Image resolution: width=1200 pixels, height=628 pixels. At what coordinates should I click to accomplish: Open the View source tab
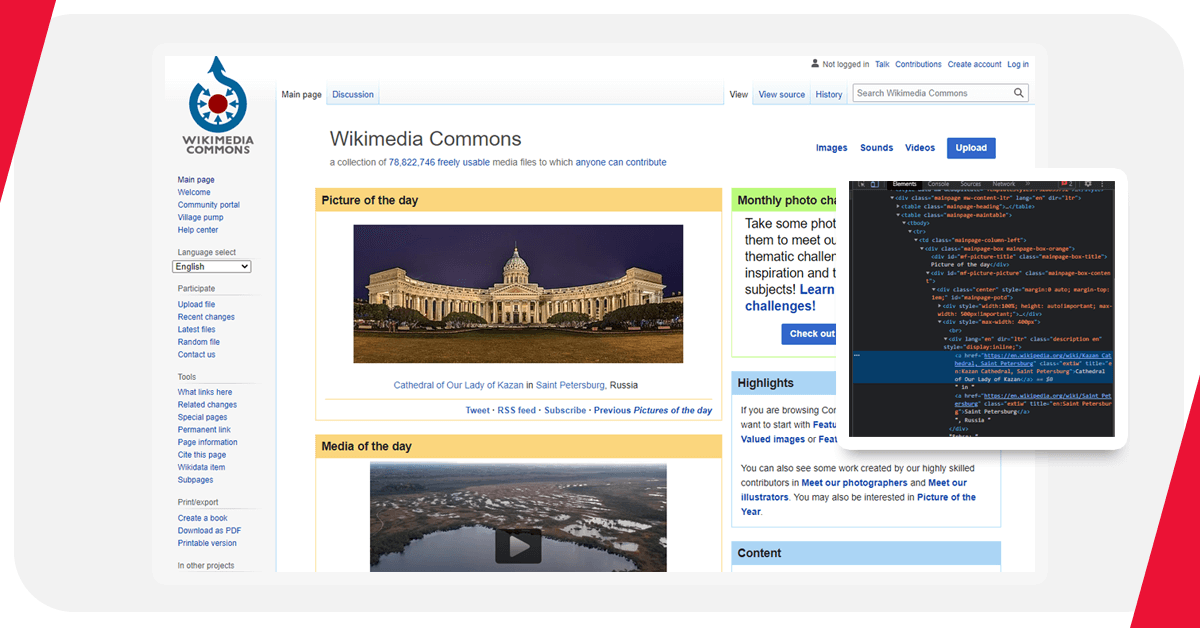point(782,95)
